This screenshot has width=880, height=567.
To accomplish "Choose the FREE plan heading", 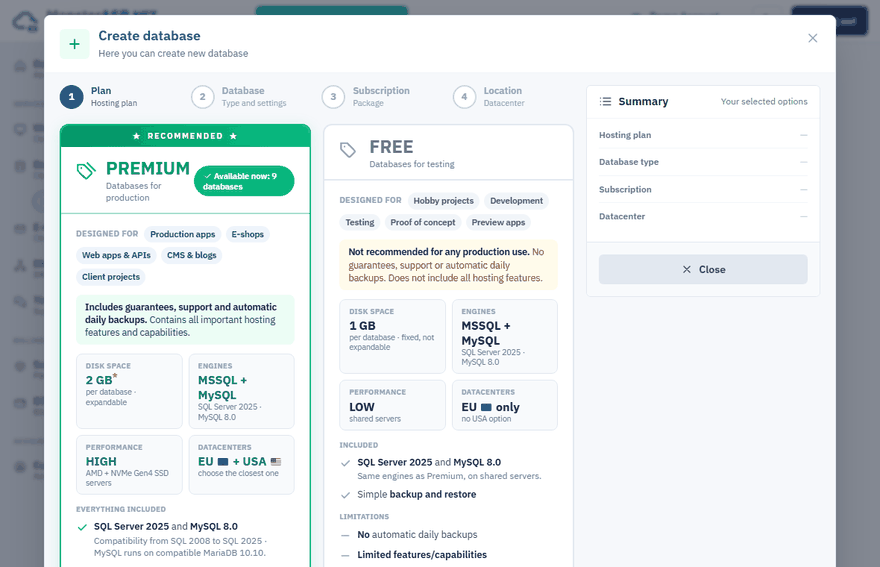I will pyautogui.click(x=391, y=147).
